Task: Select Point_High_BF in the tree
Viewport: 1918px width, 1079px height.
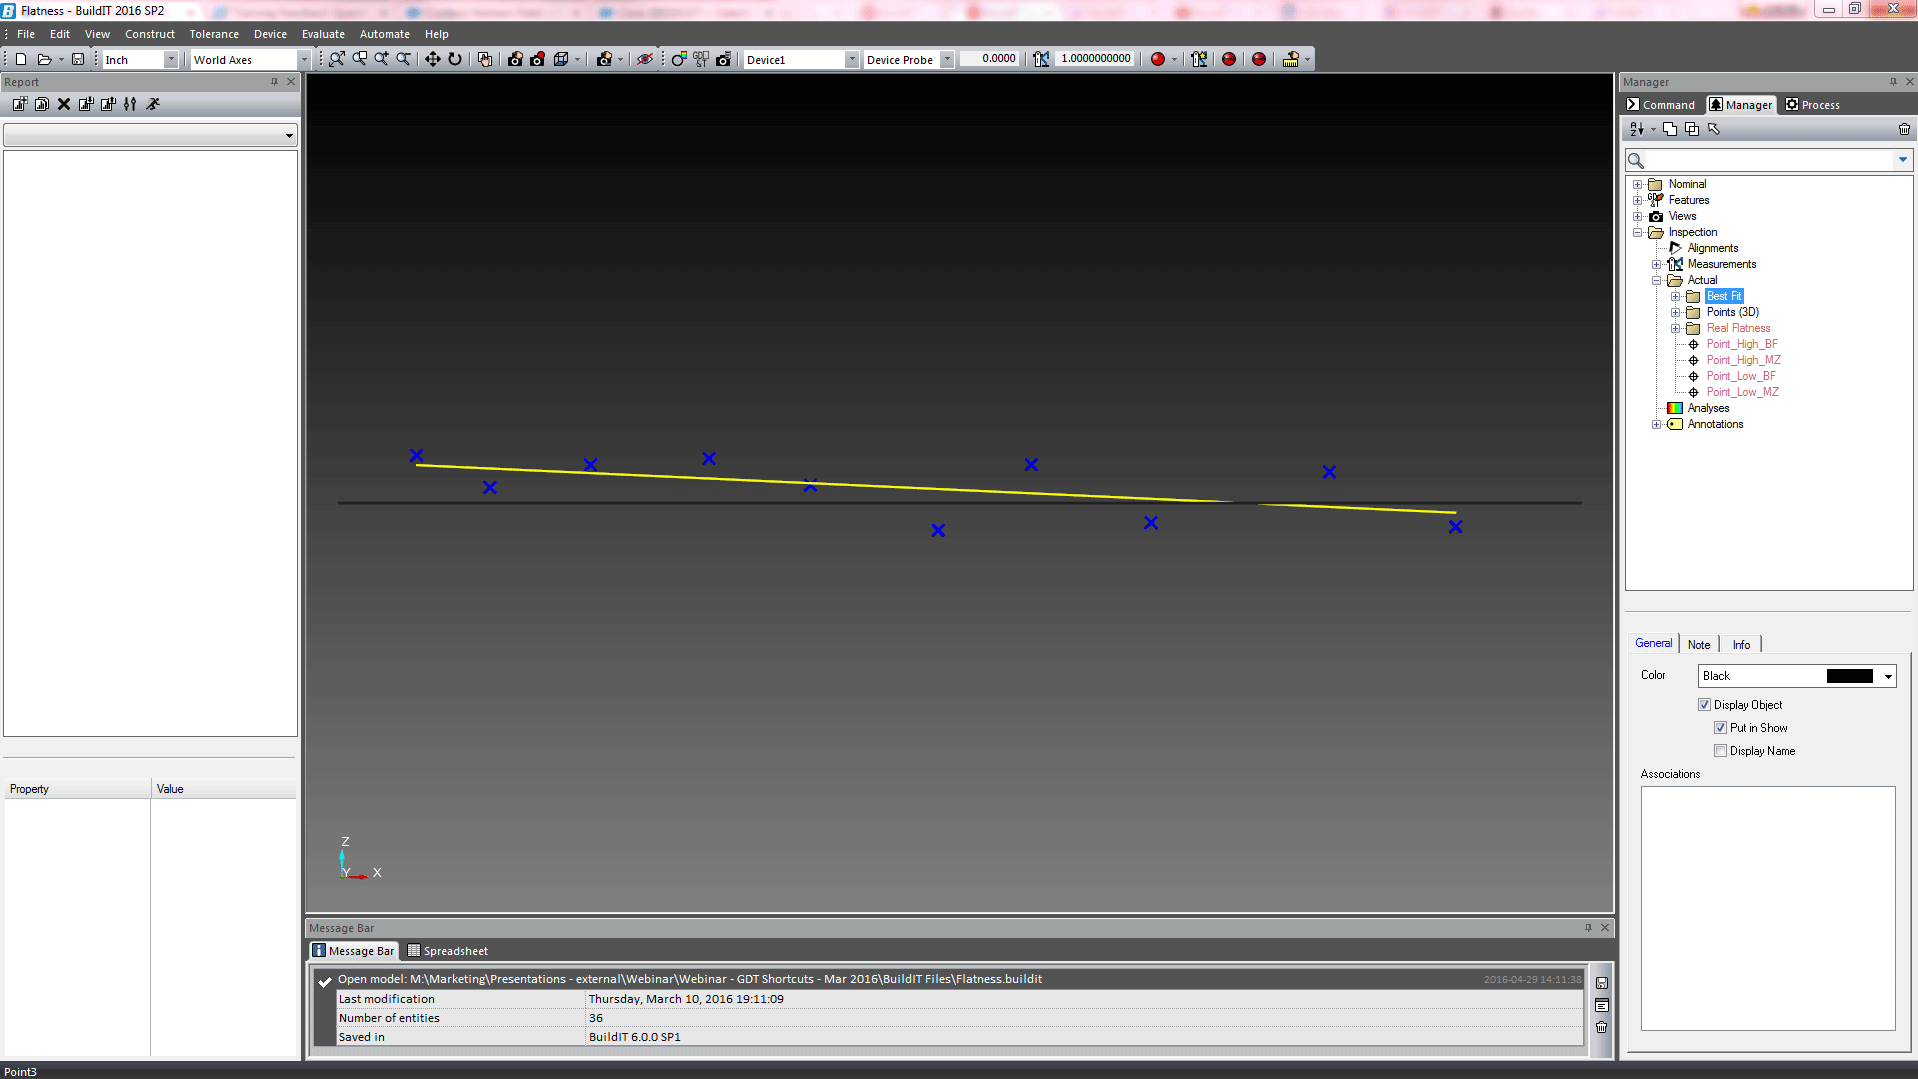Action: (x=1741, y=344)
